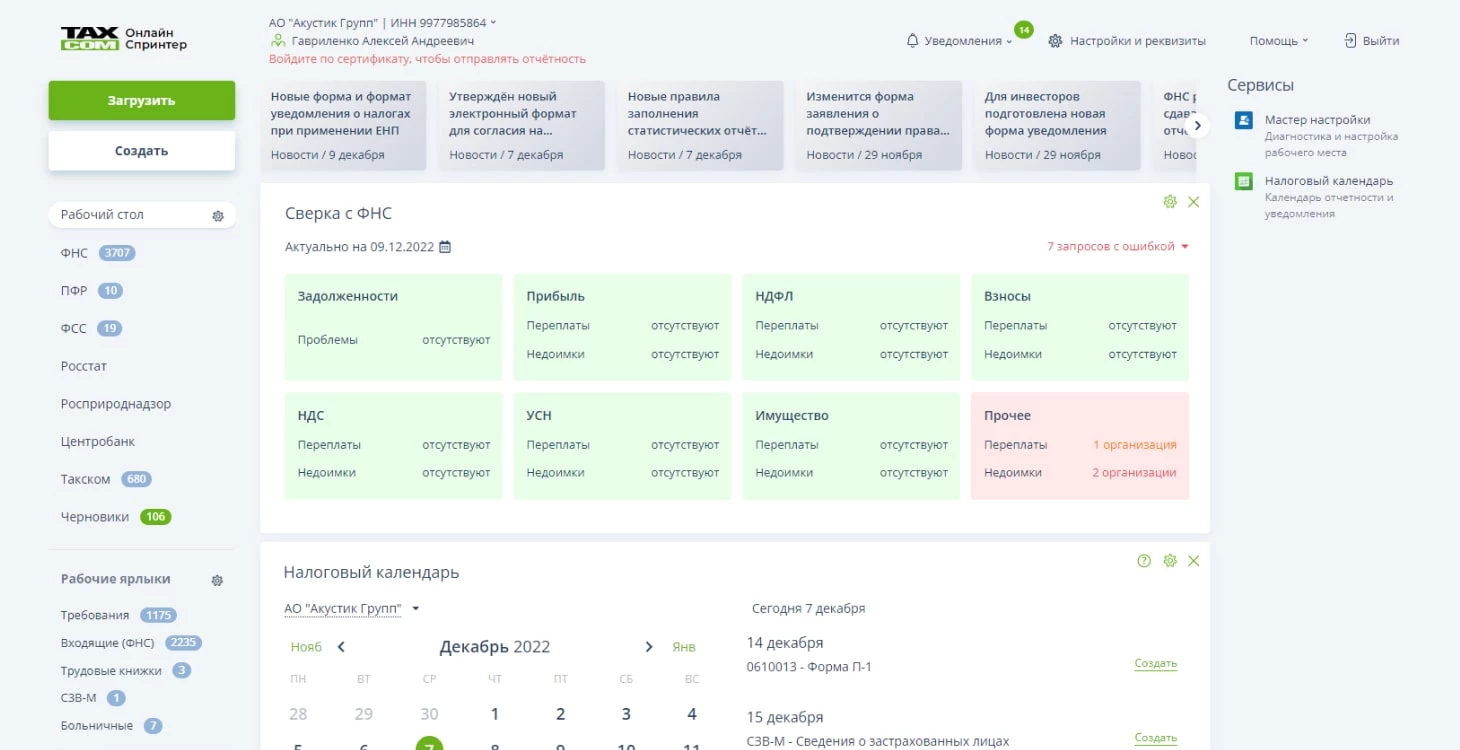This screenshot has height=750, width=1460.
Task: Click the НДС card
Action: (394, 446)
